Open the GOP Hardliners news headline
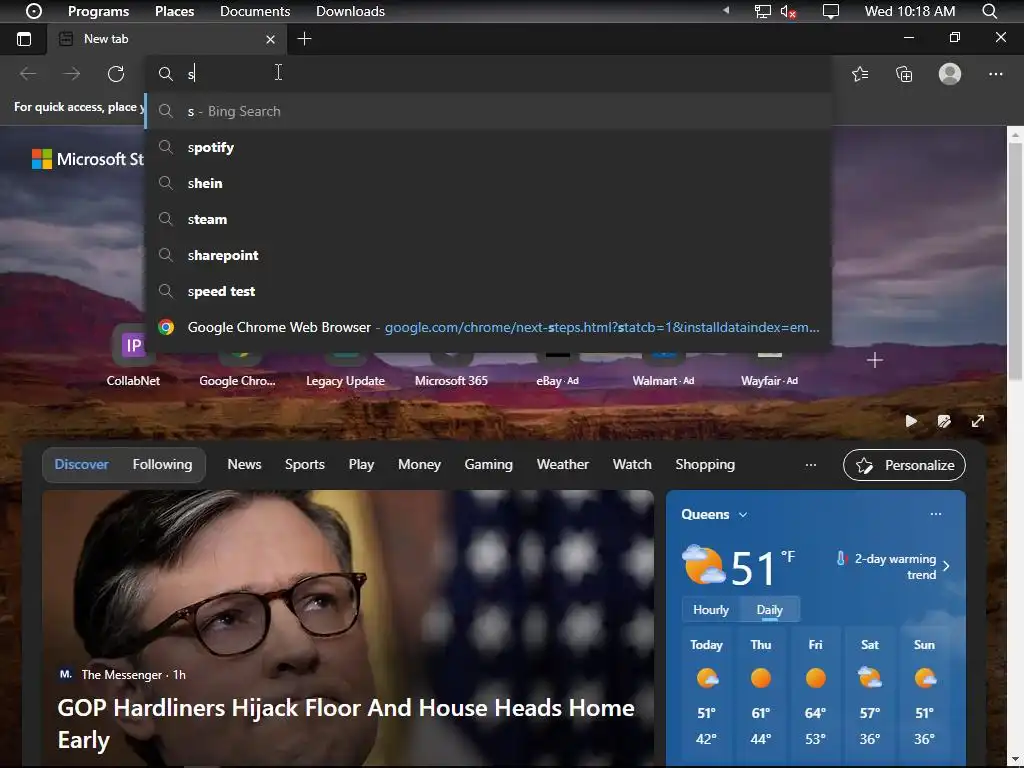The width and height of the screenshot is (1024, 768). [x=346, y=724]
